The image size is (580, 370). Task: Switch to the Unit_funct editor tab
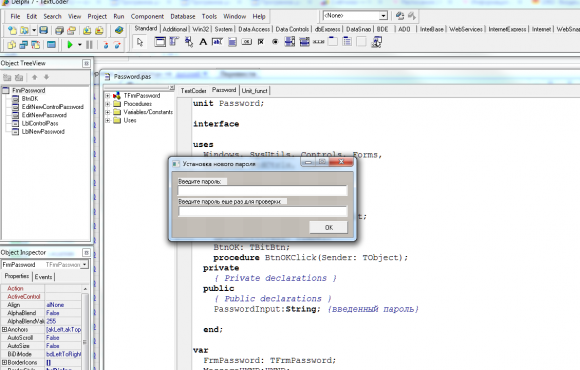point(254,91)
